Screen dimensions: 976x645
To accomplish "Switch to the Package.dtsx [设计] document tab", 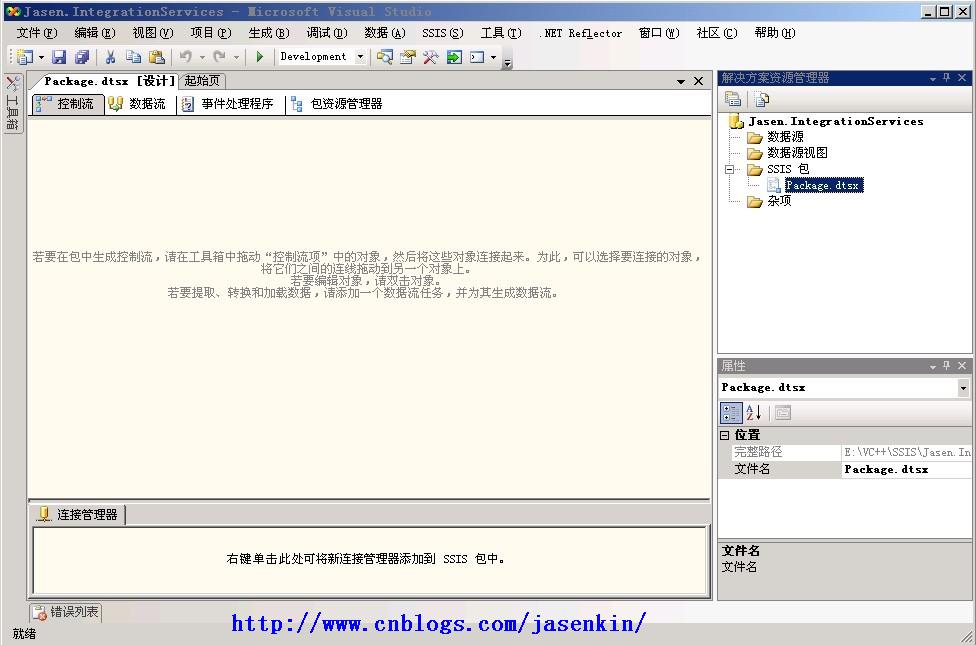I will 108,81.
